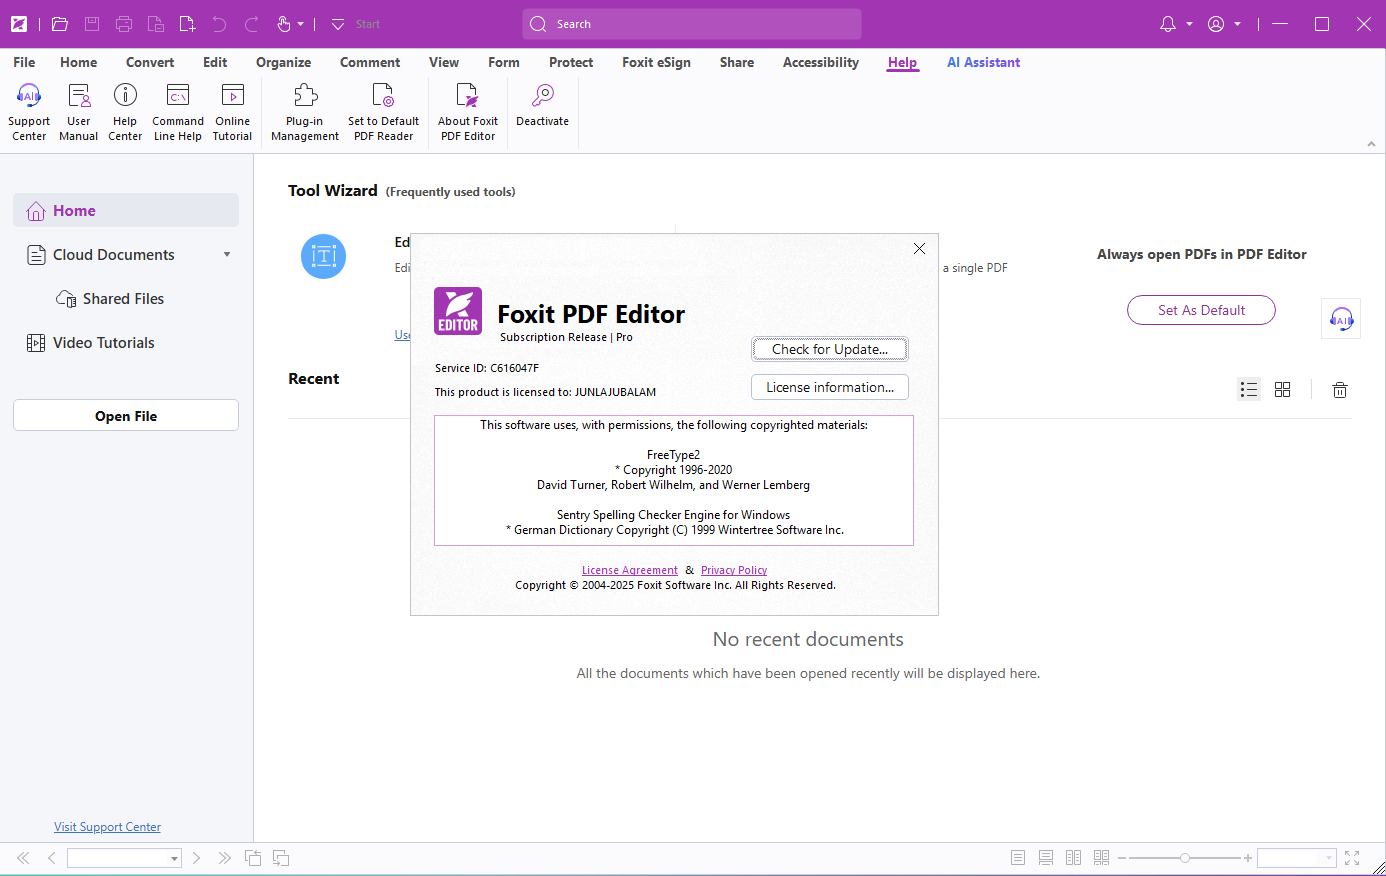Open zoom level dropdown
The height and width of the screenshot is (876, 1386).
pyautogui.click(x=1329, y=858)
